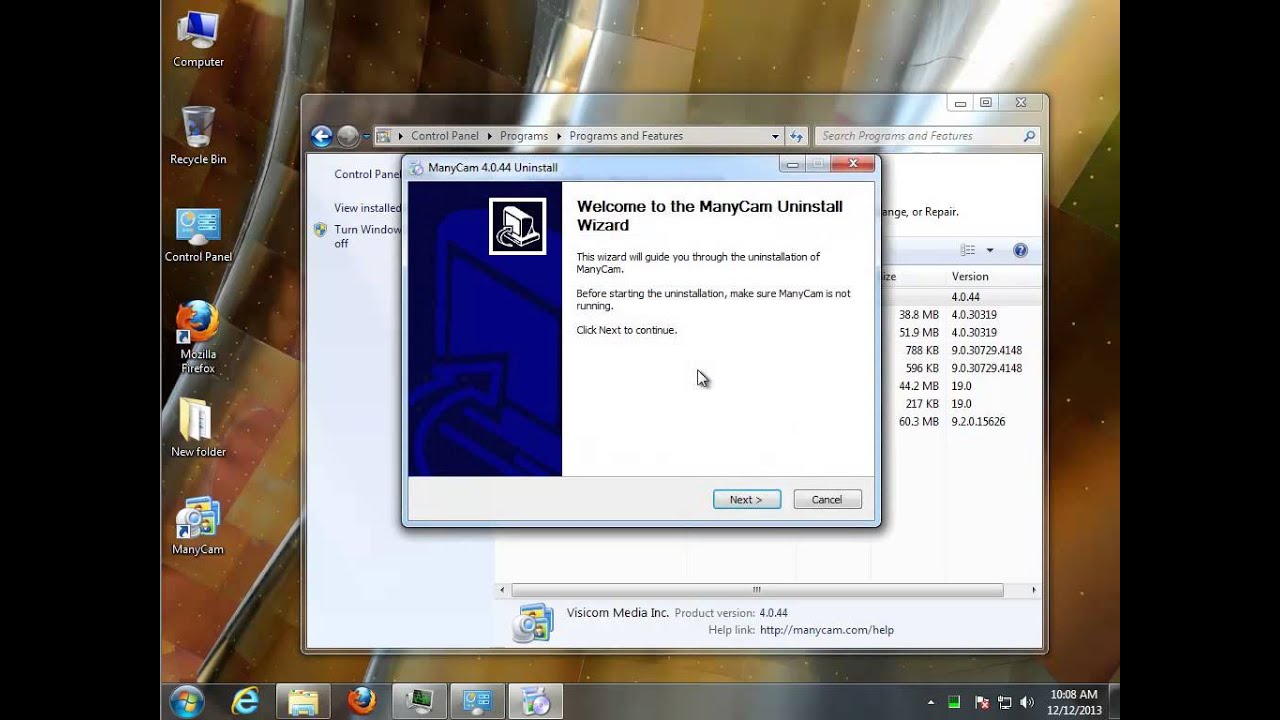This screenshot has width=1280, height=720.
Task: Select the ManyCam desktop shortcut
Action: [198, 526]
